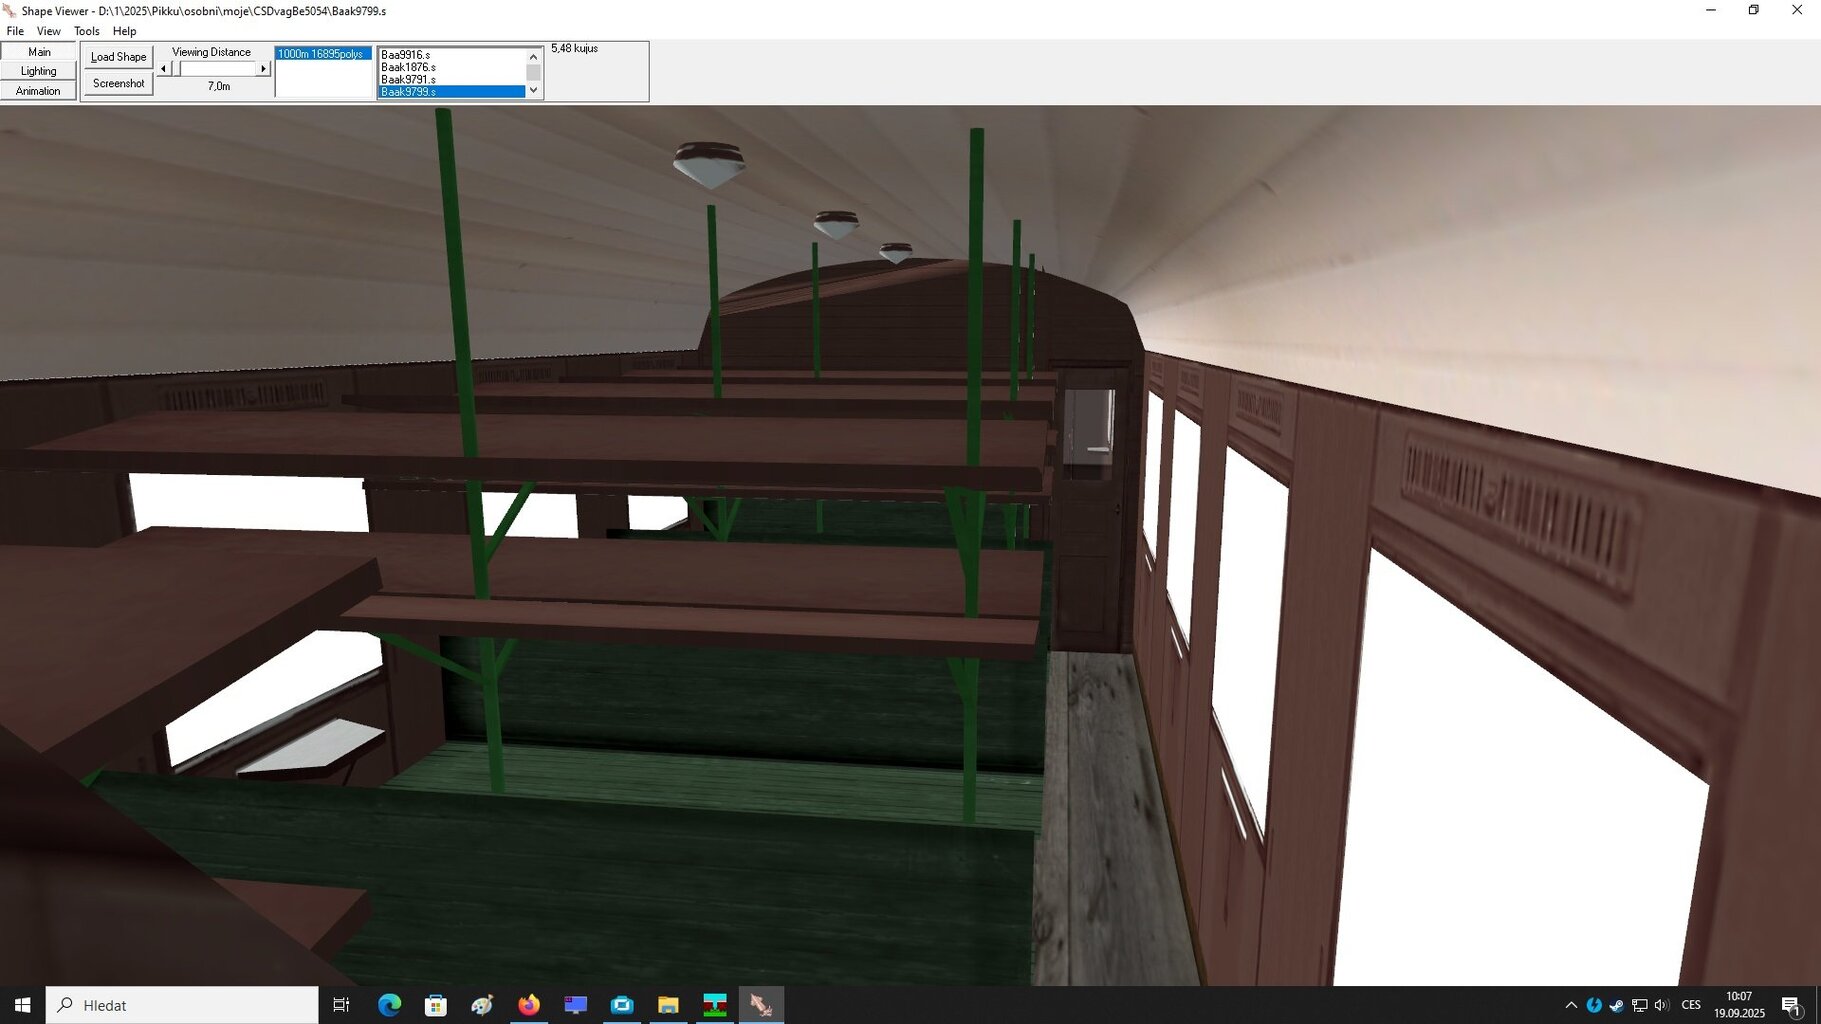Viewport: 1821px width, 1024px height.
Task: Open the View menu
Action: (48, 31)
